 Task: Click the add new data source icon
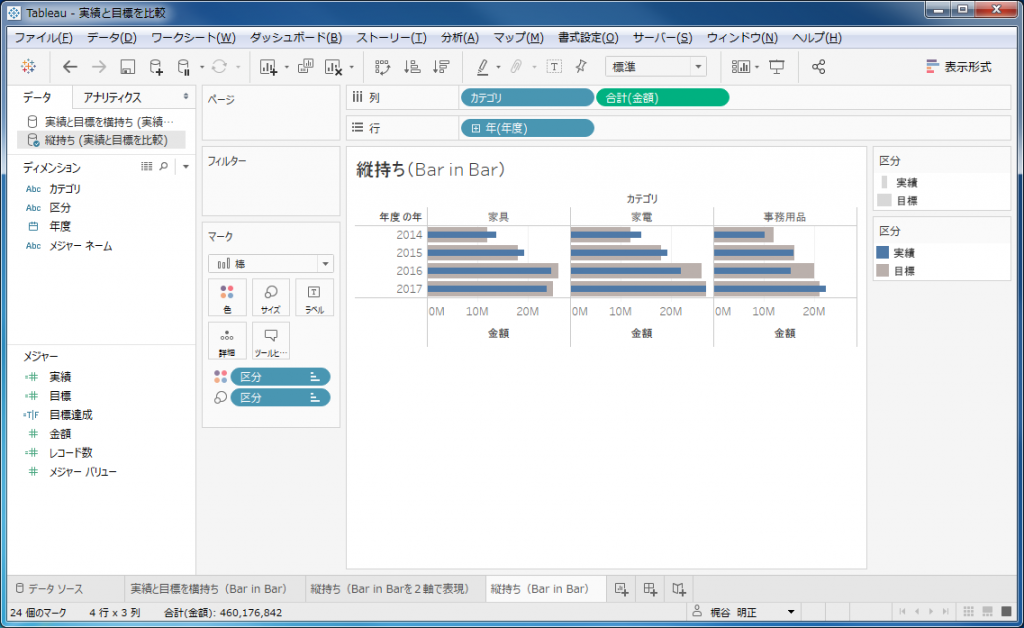(x=156, y=67)
